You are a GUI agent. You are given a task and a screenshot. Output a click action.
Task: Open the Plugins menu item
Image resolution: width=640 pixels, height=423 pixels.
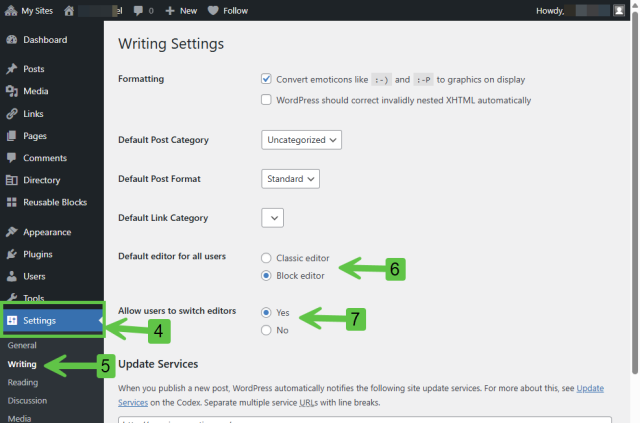pyautogui.click(x=52, y=254)
